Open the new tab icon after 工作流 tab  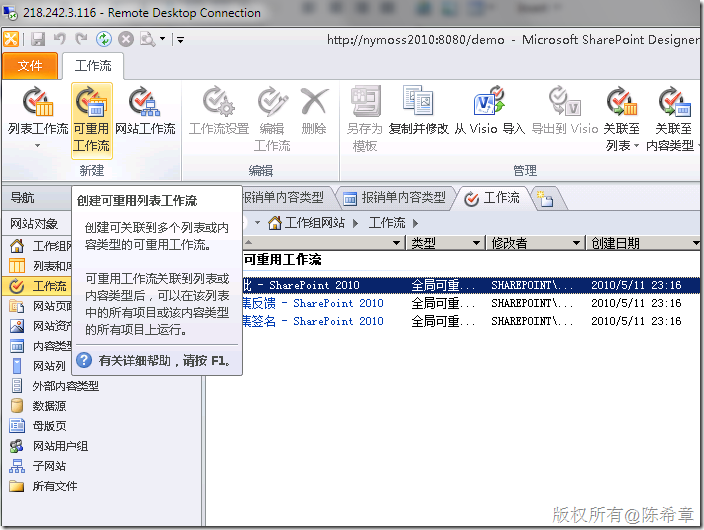pyautogui.click(x=545, y=198)
